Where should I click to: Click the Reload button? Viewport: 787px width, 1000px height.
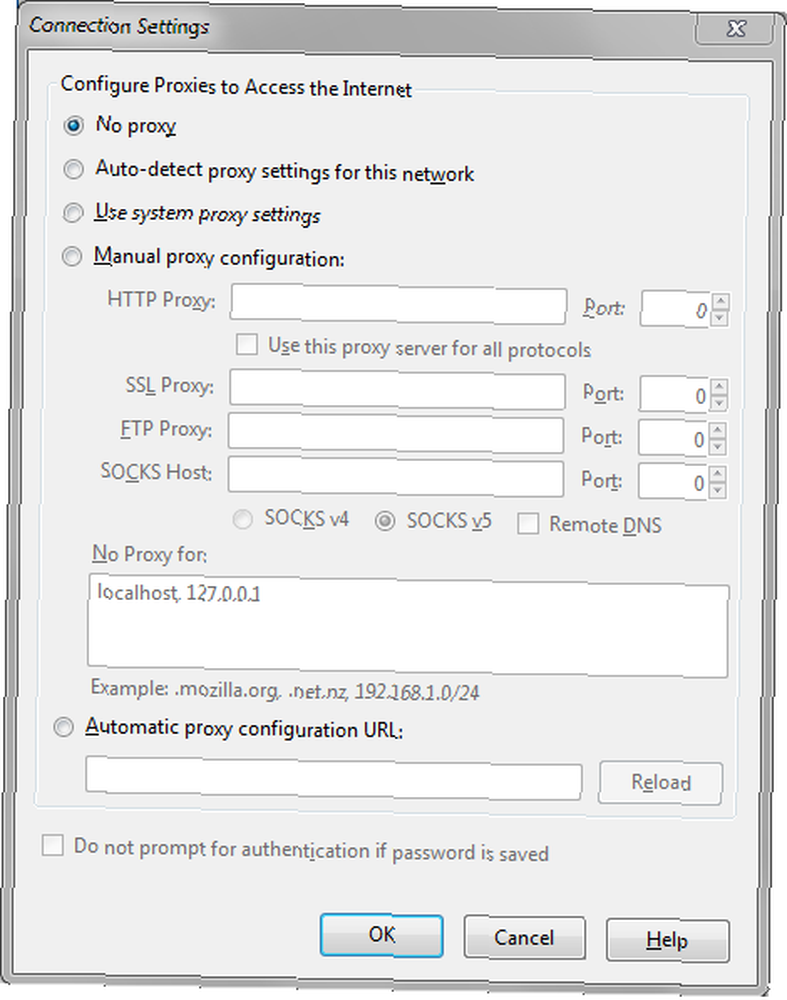tap(661, 782)
